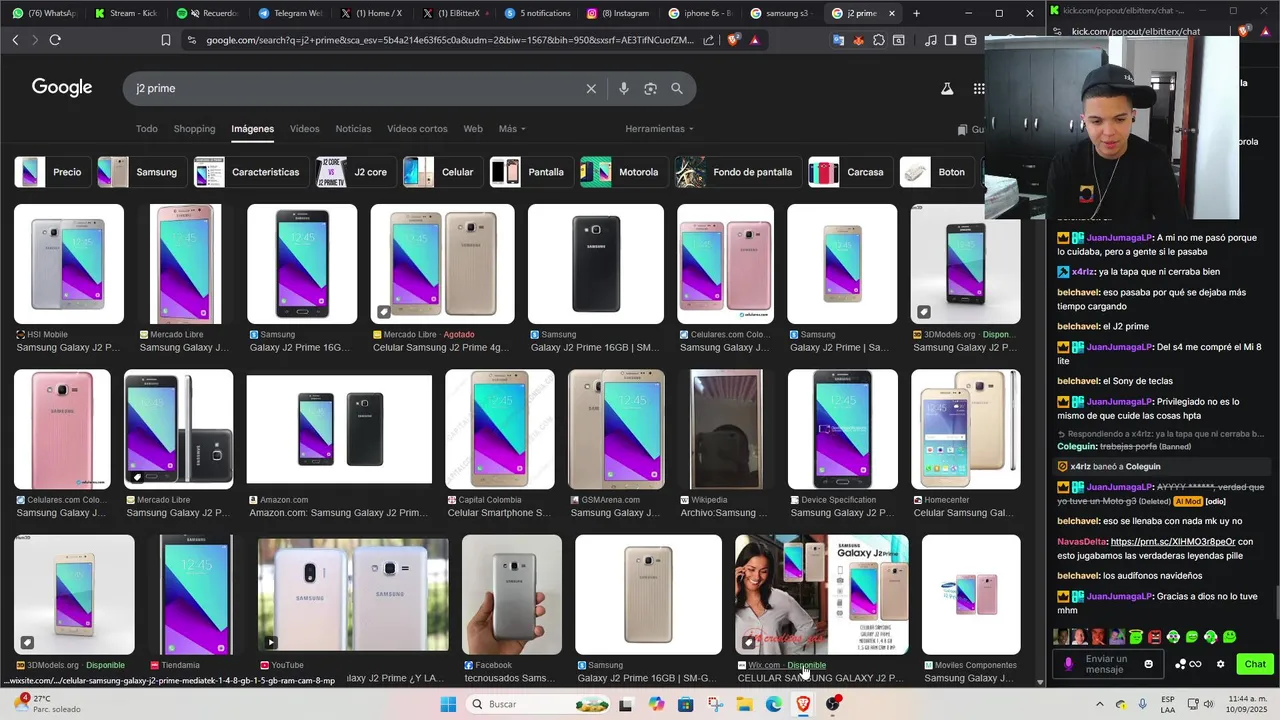The width and height of the screenshot is (1280, 720).
Task: Open Windows Start menu
Action: point(448,704)
